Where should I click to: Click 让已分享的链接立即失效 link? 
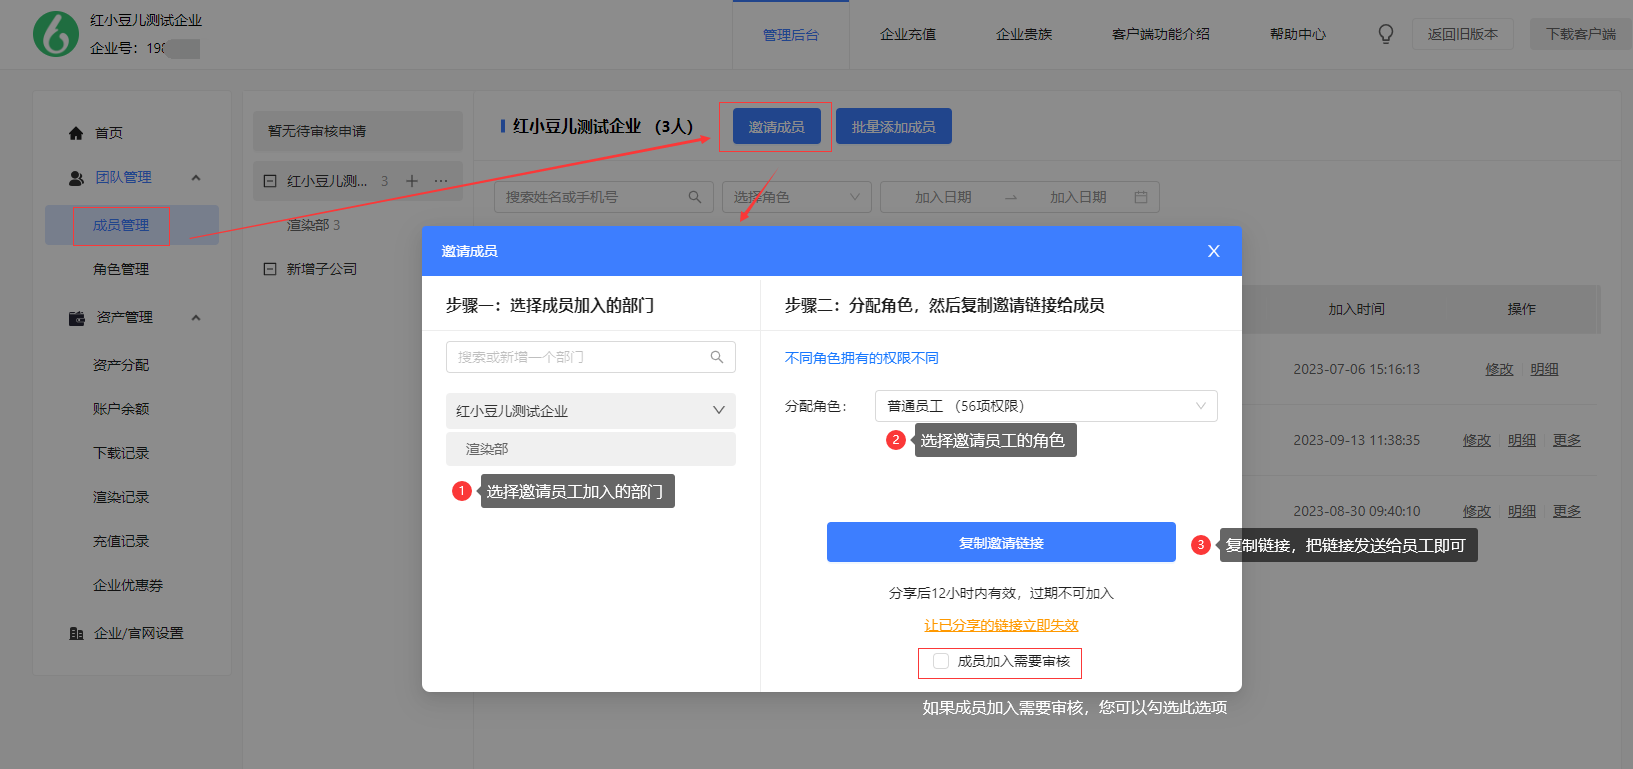point(1001,625)
